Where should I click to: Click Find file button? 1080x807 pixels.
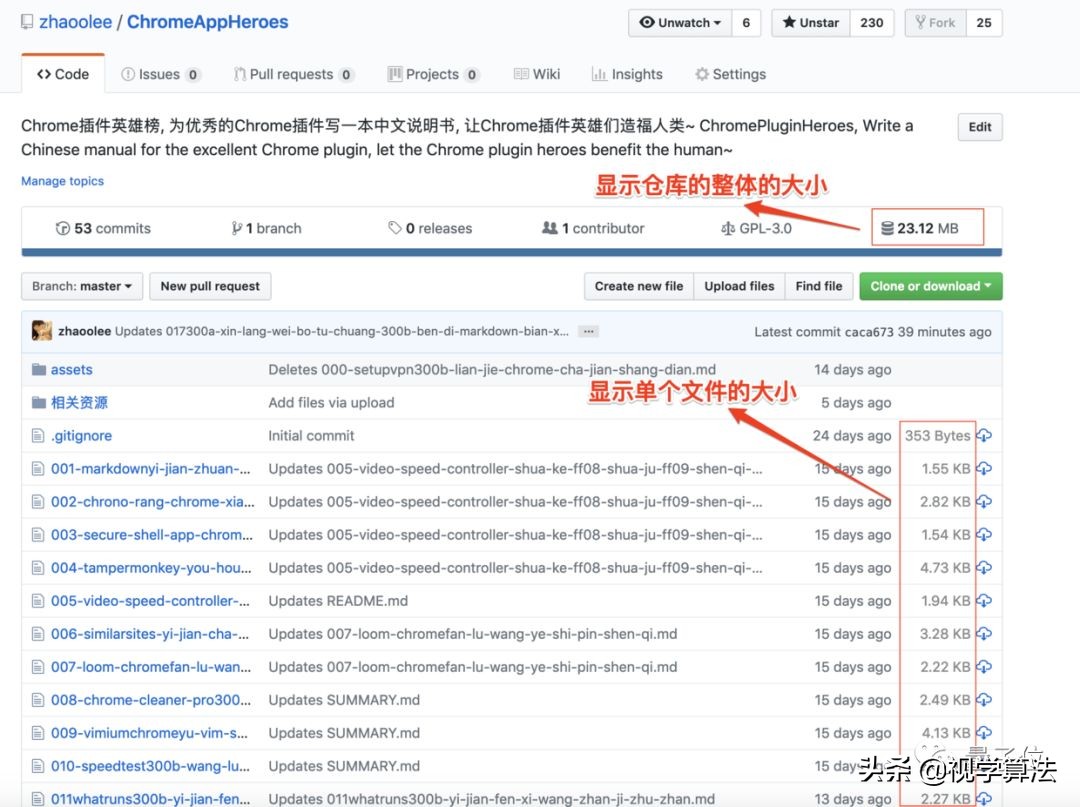click(819, 286)
